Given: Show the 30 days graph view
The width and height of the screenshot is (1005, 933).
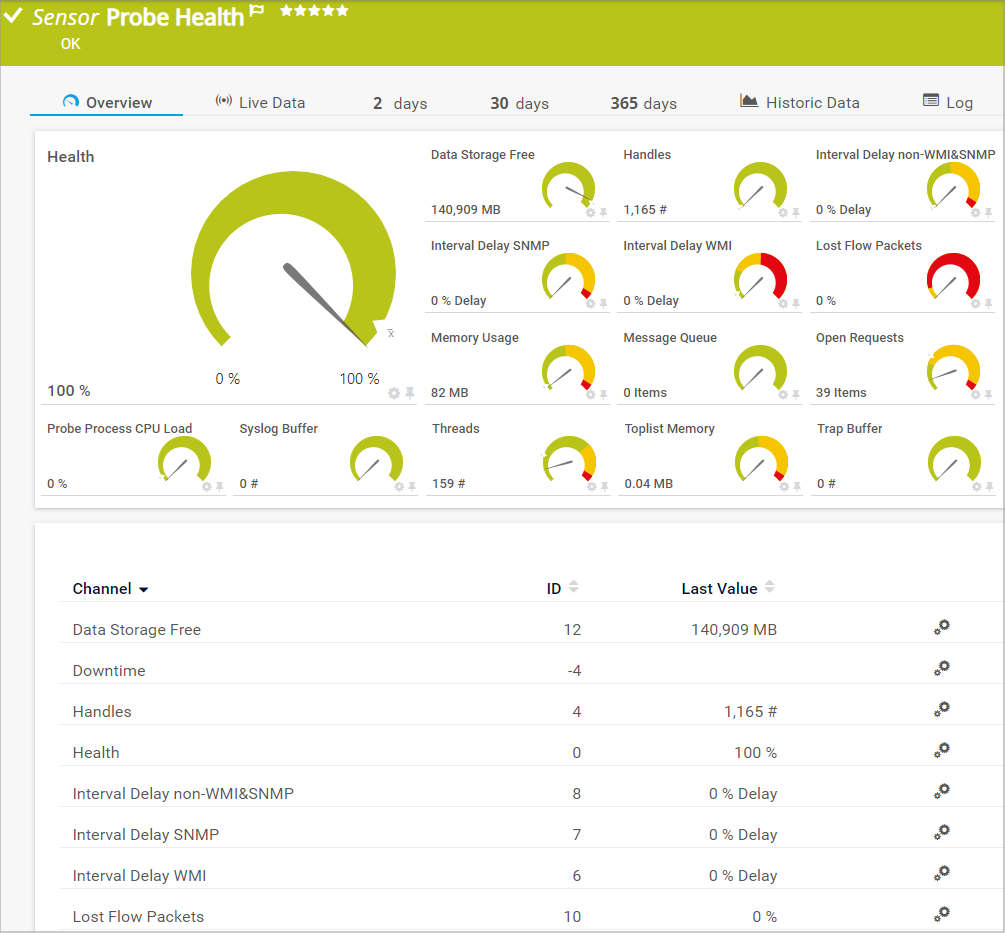Looking at the screenshot, I should (519, 104).
